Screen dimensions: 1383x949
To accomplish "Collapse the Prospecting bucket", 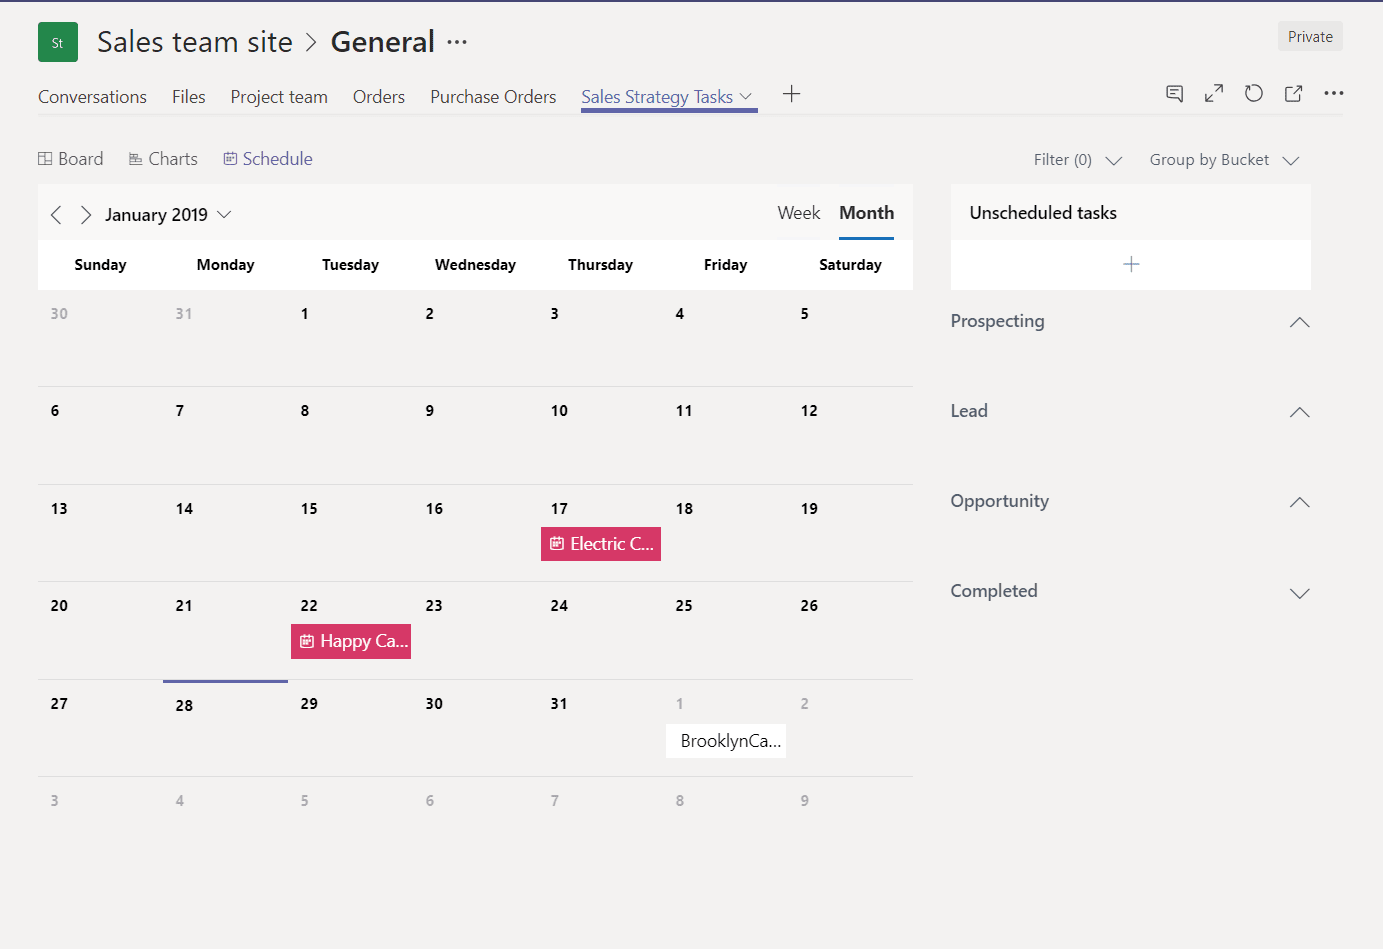I will (x=1299, y=322).
